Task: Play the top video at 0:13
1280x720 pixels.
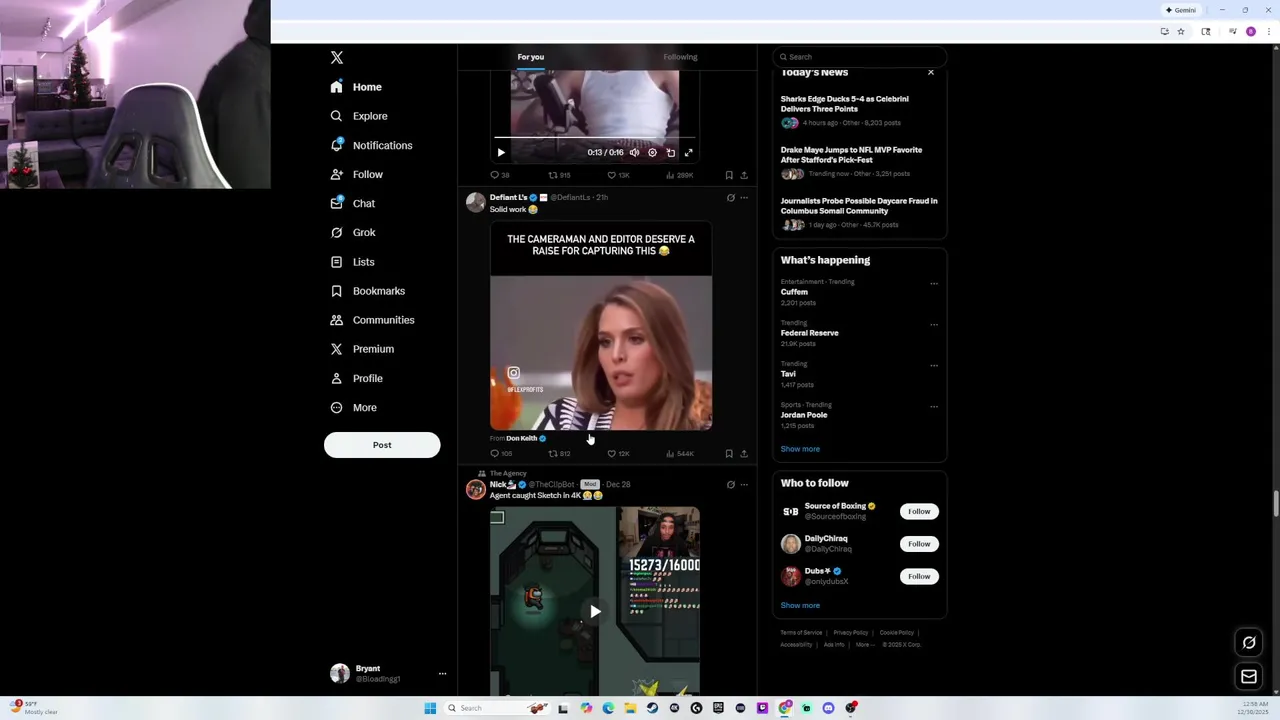Action: point(501,153)
